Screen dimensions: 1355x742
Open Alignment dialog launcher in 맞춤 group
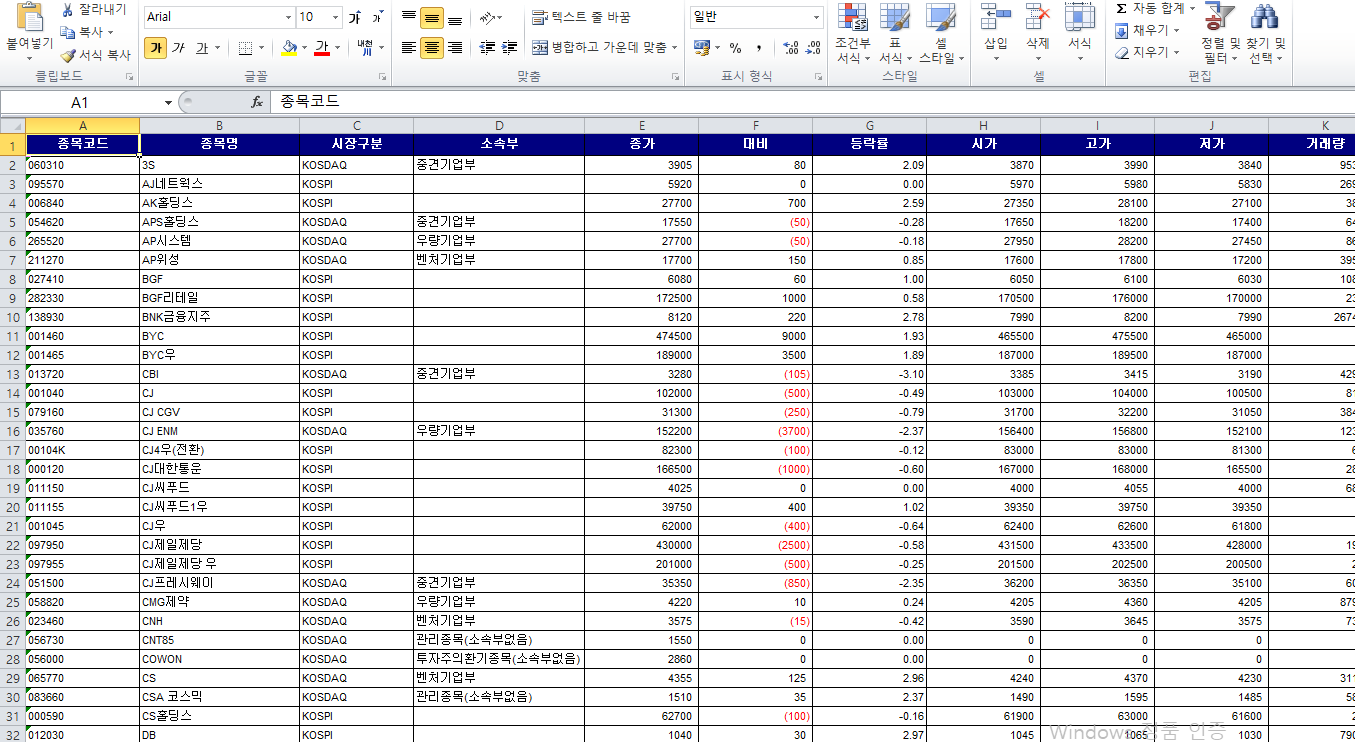pos(675,77)
